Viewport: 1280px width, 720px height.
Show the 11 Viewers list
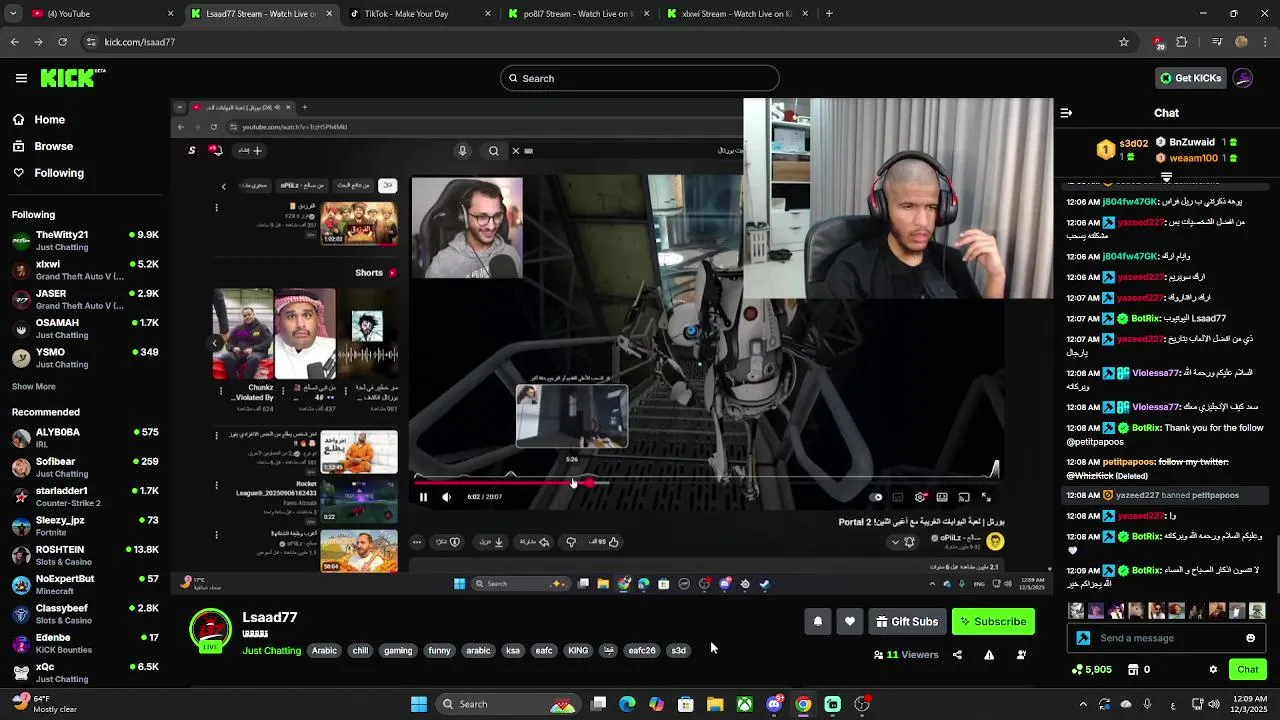click(x=906, y=655)
